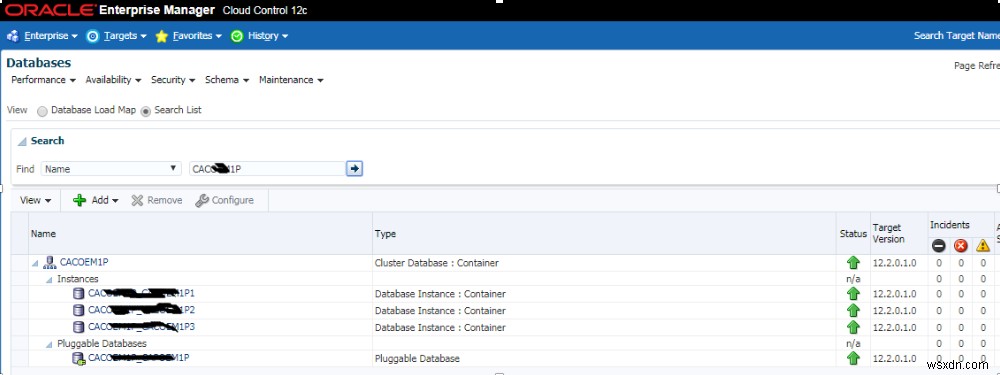1000x375 pixels.
Task: Click the 'Cluster Database : Container' type cell
Action: click(x=437, y=263)
